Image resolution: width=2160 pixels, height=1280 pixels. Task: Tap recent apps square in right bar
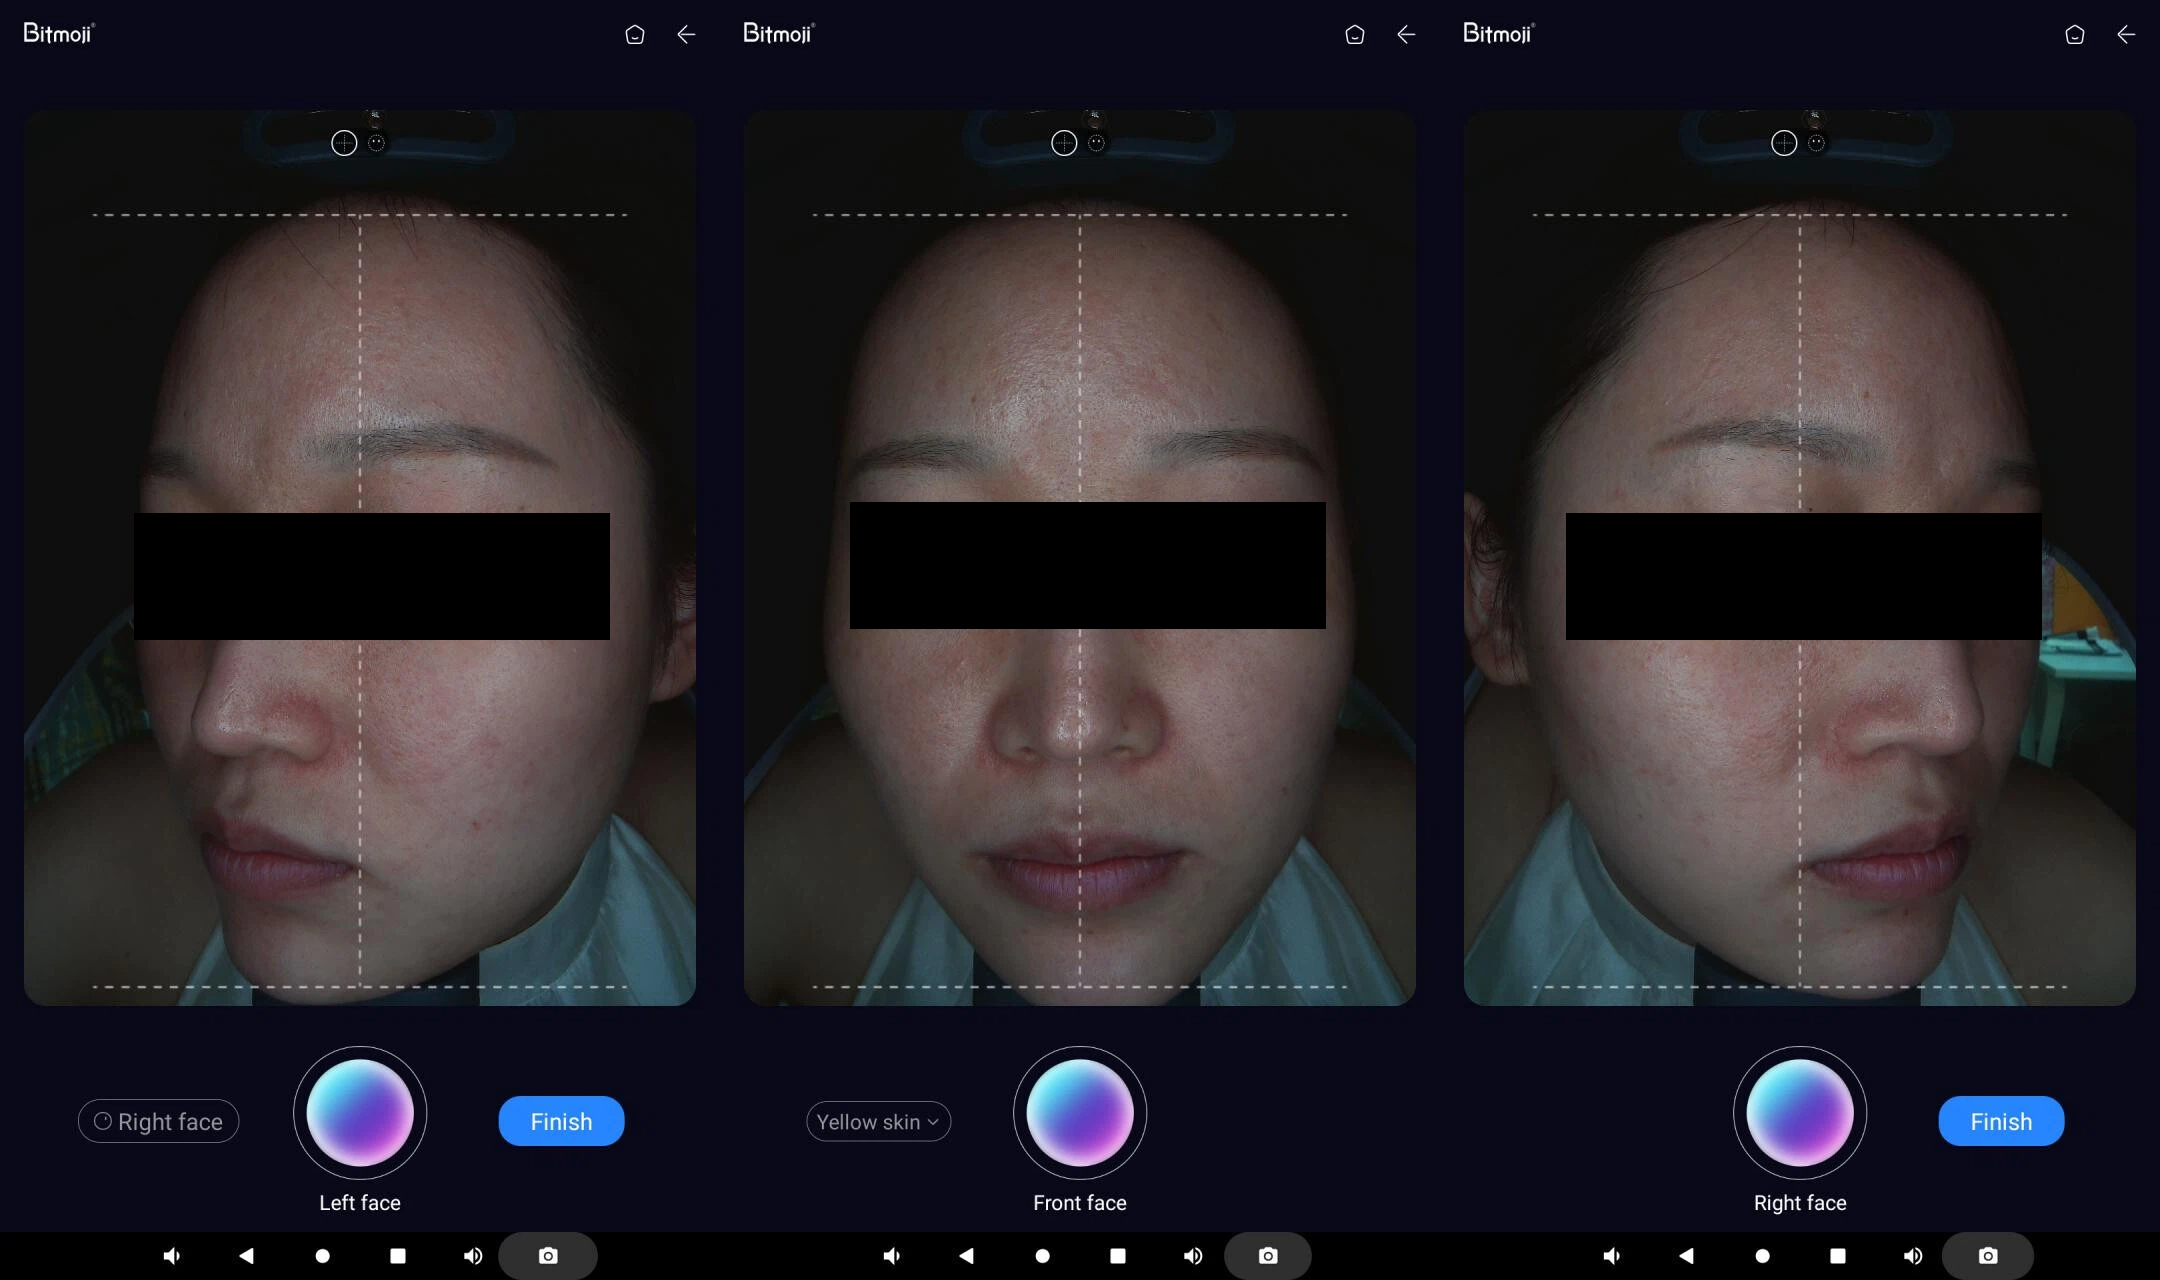tap(1837, 1256)
